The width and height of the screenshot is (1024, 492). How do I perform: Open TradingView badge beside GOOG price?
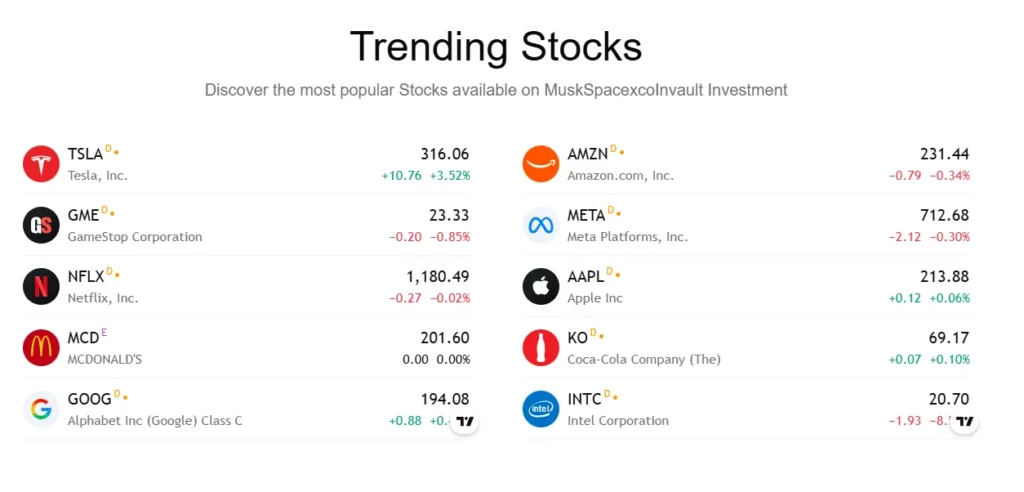(x=464, y=421)
